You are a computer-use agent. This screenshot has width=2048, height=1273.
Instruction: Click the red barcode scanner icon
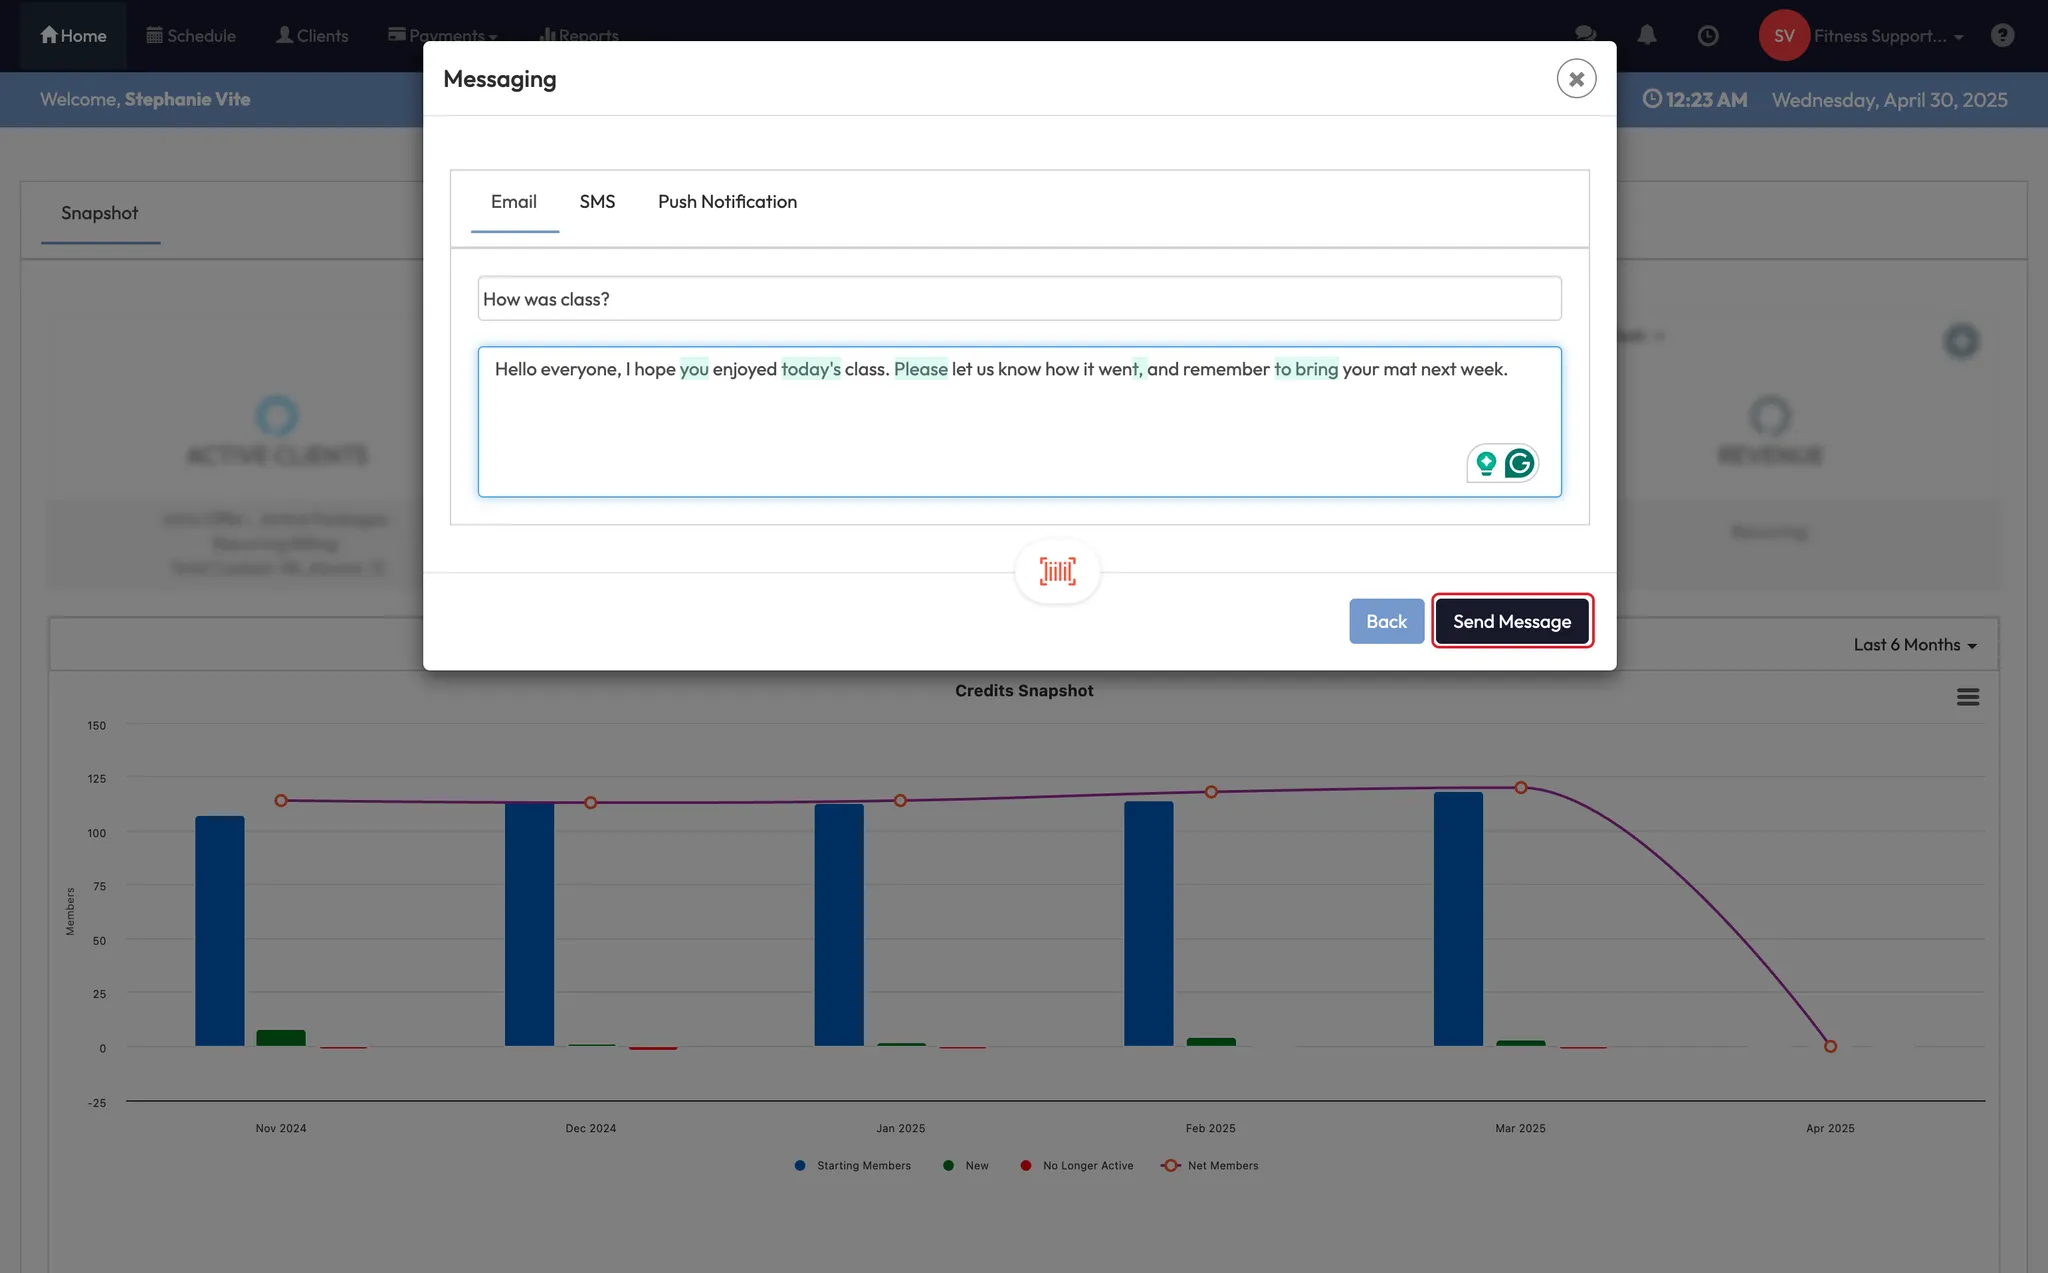tap(1057, 571)
